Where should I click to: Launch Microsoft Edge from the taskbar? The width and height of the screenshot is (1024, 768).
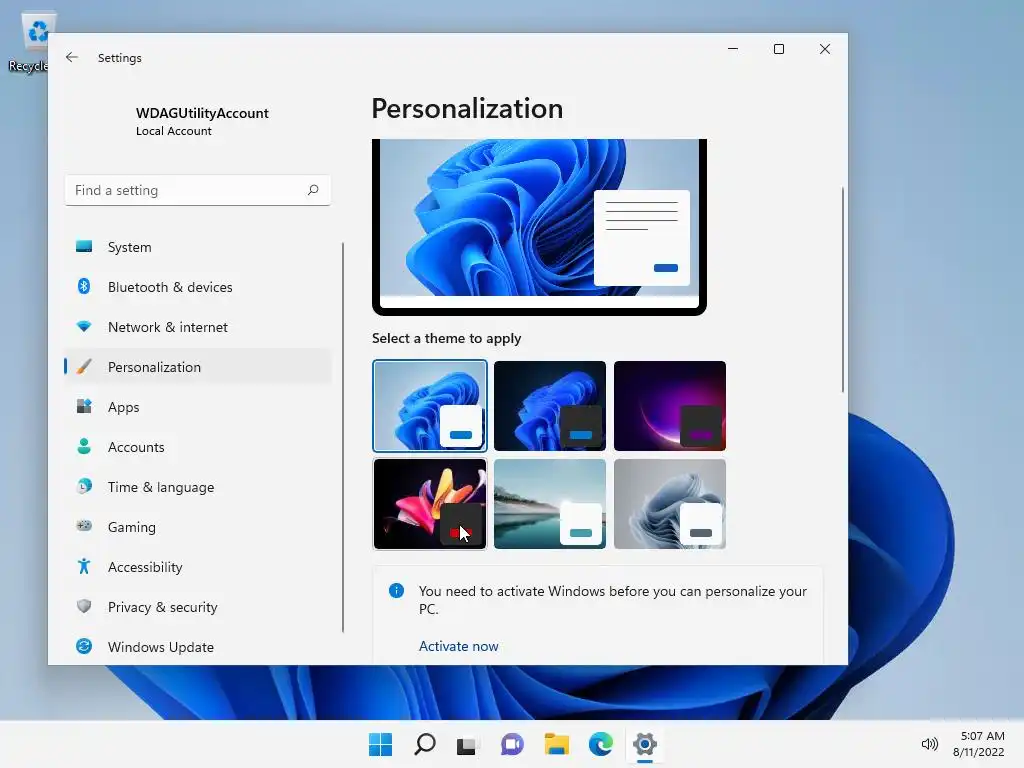tap(601, 744)
